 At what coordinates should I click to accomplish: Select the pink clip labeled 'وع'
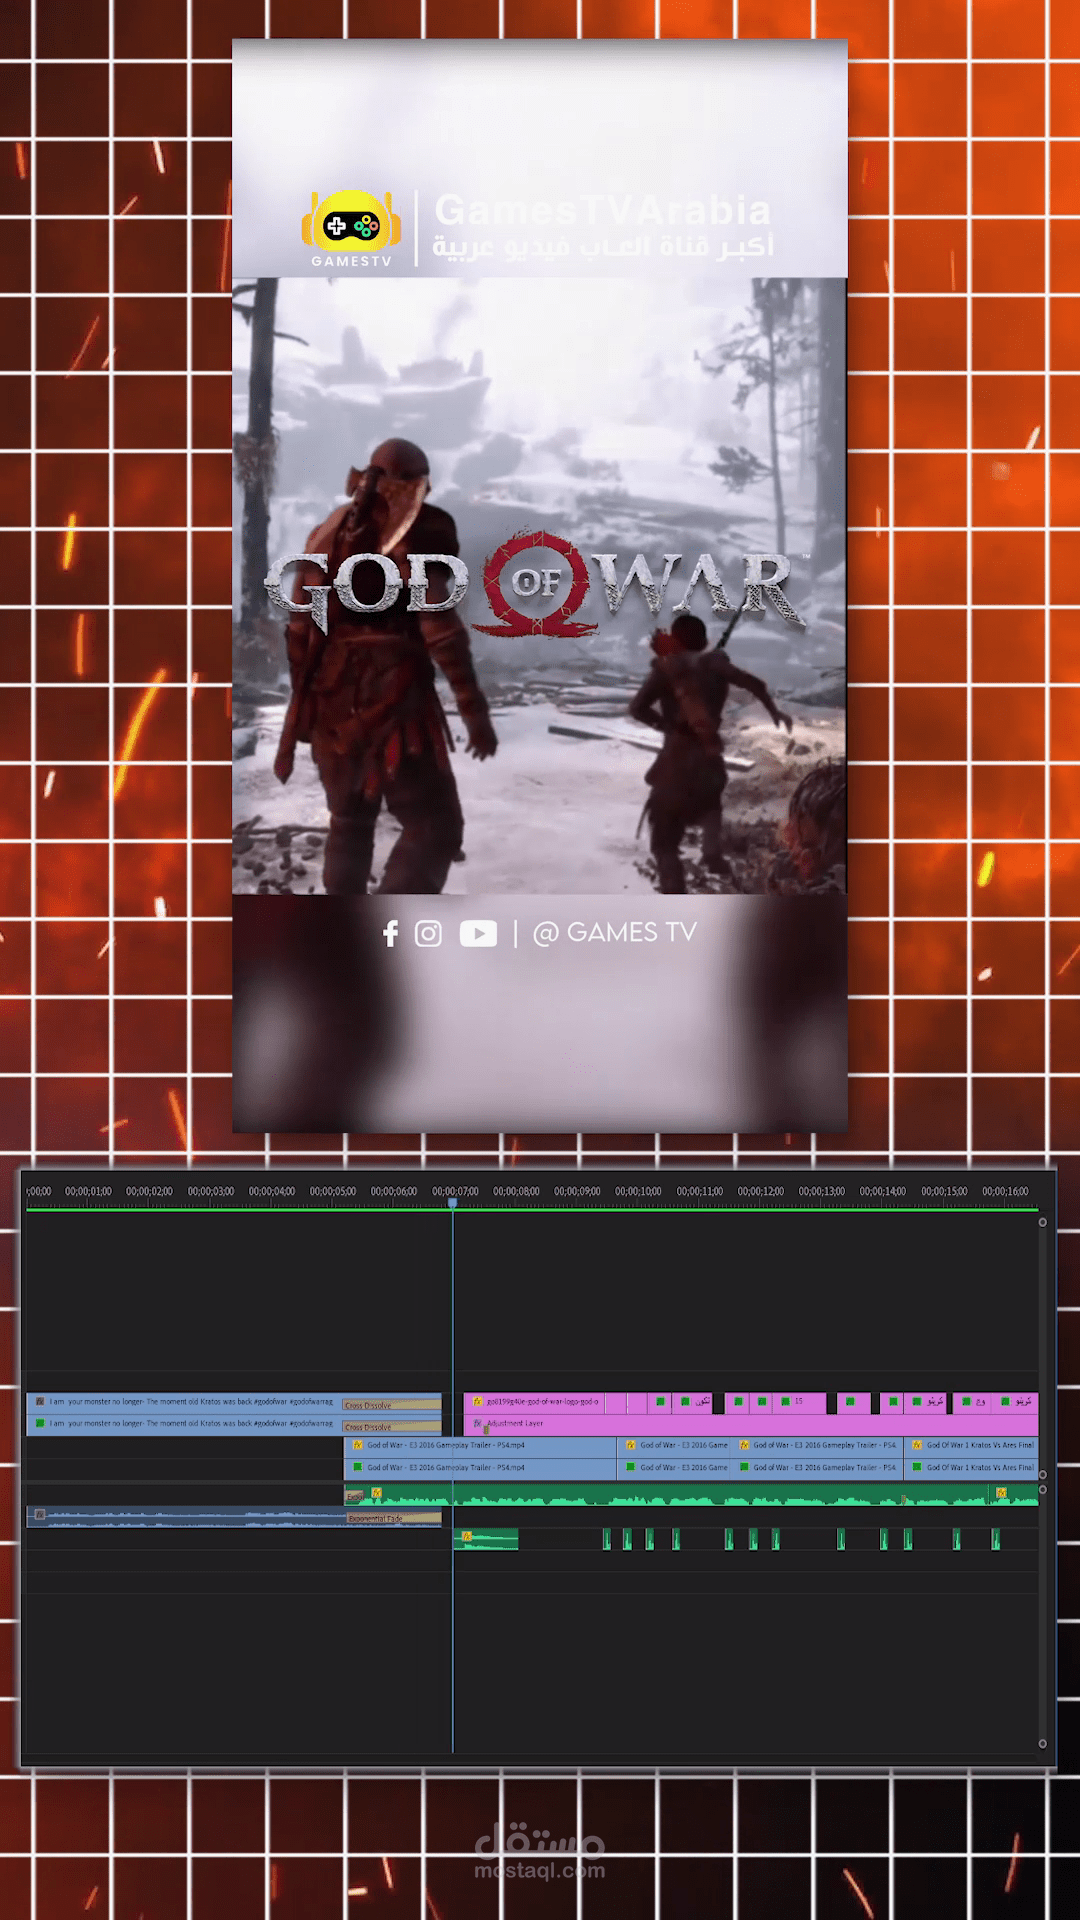click(x=972, y=1403)
